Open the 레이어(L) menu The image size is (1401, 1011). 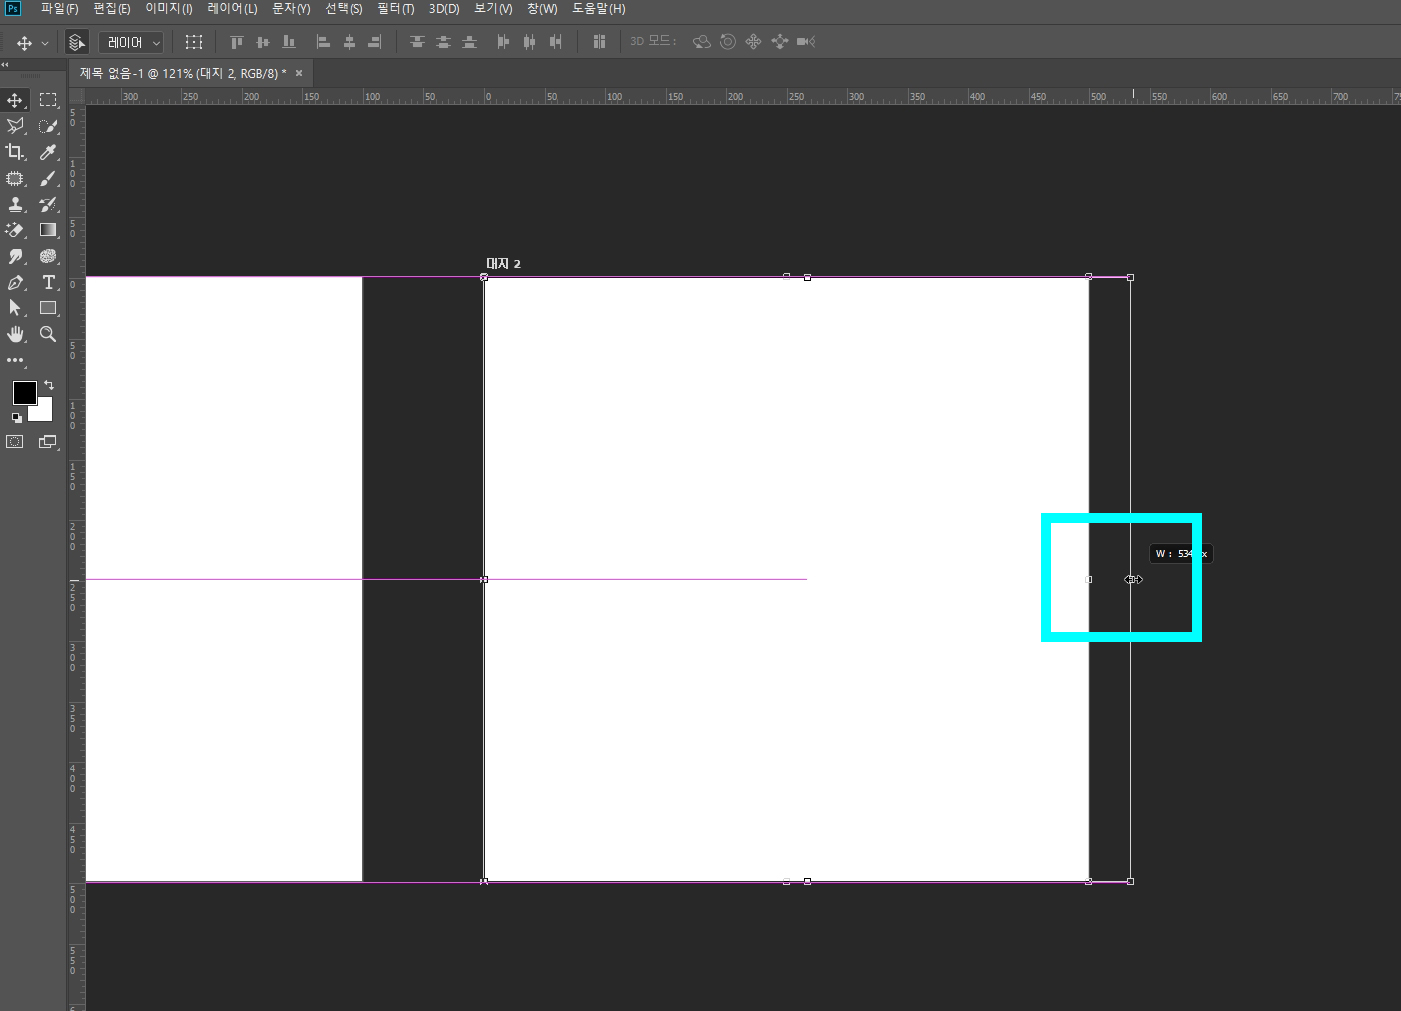[x=232, y=9]
